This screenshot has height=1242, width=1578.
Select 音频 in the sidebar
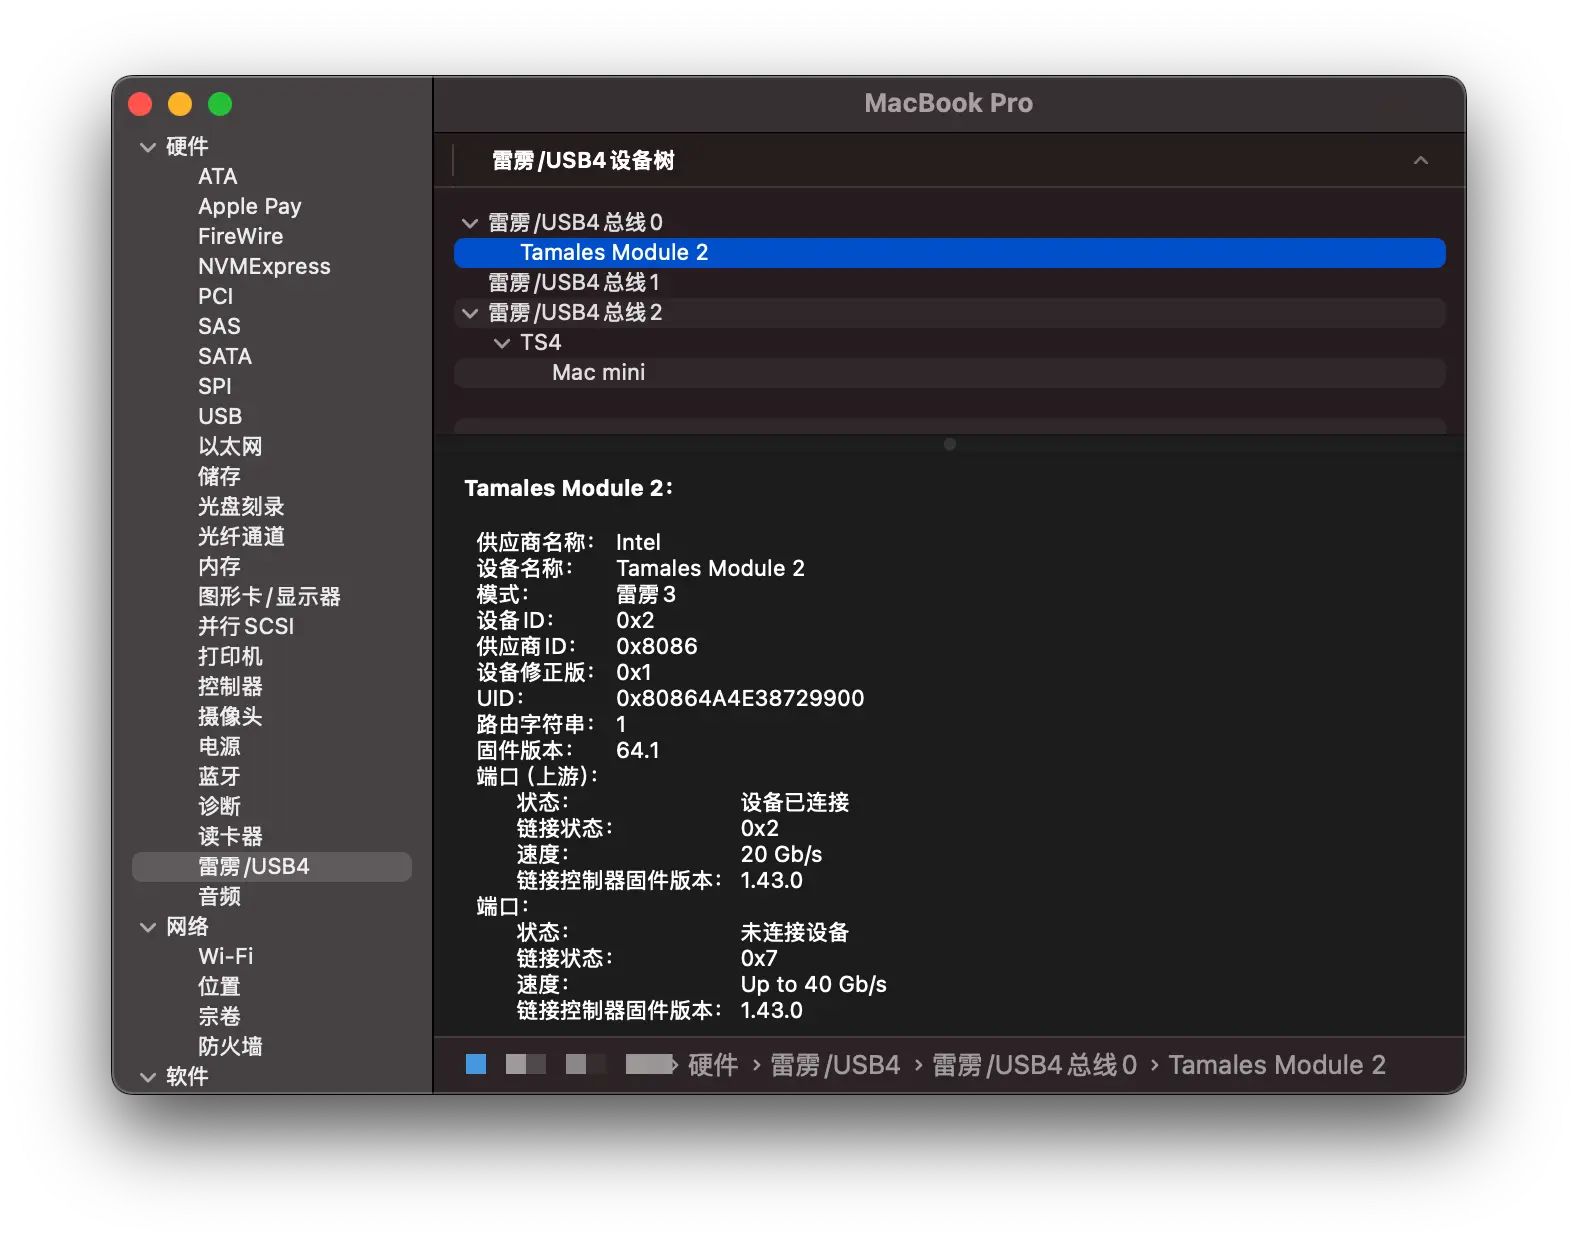[219, 897]
